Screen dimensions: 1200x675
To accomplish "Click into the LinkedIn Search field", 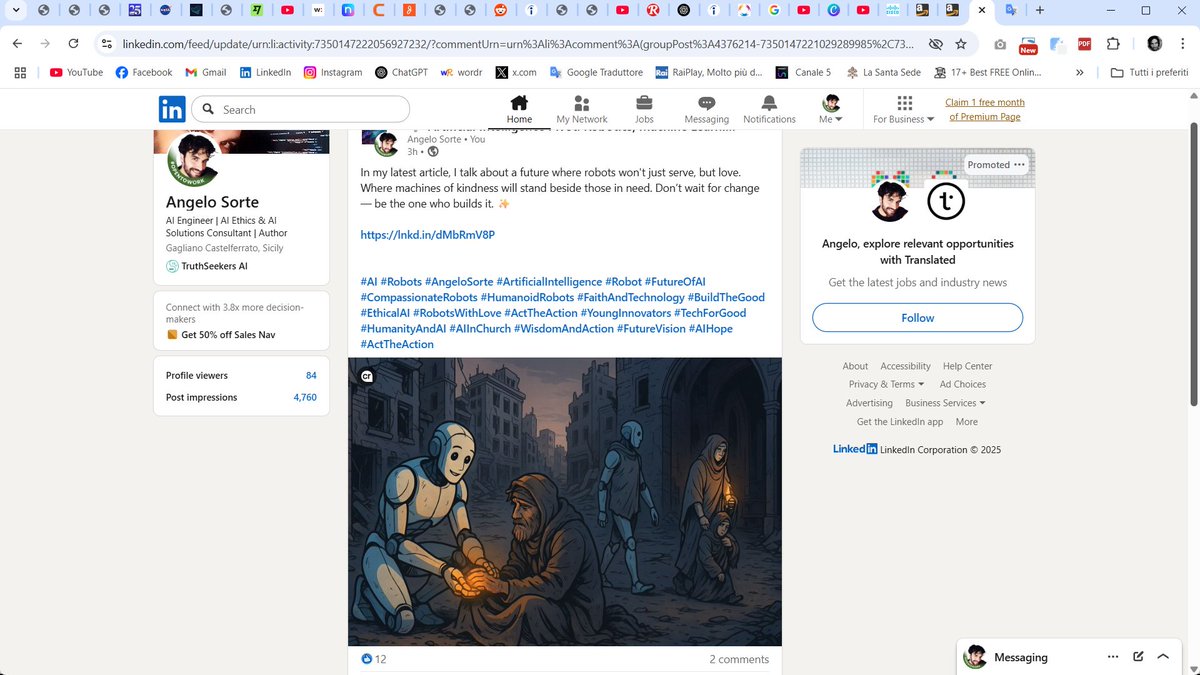I will [300, 109].
